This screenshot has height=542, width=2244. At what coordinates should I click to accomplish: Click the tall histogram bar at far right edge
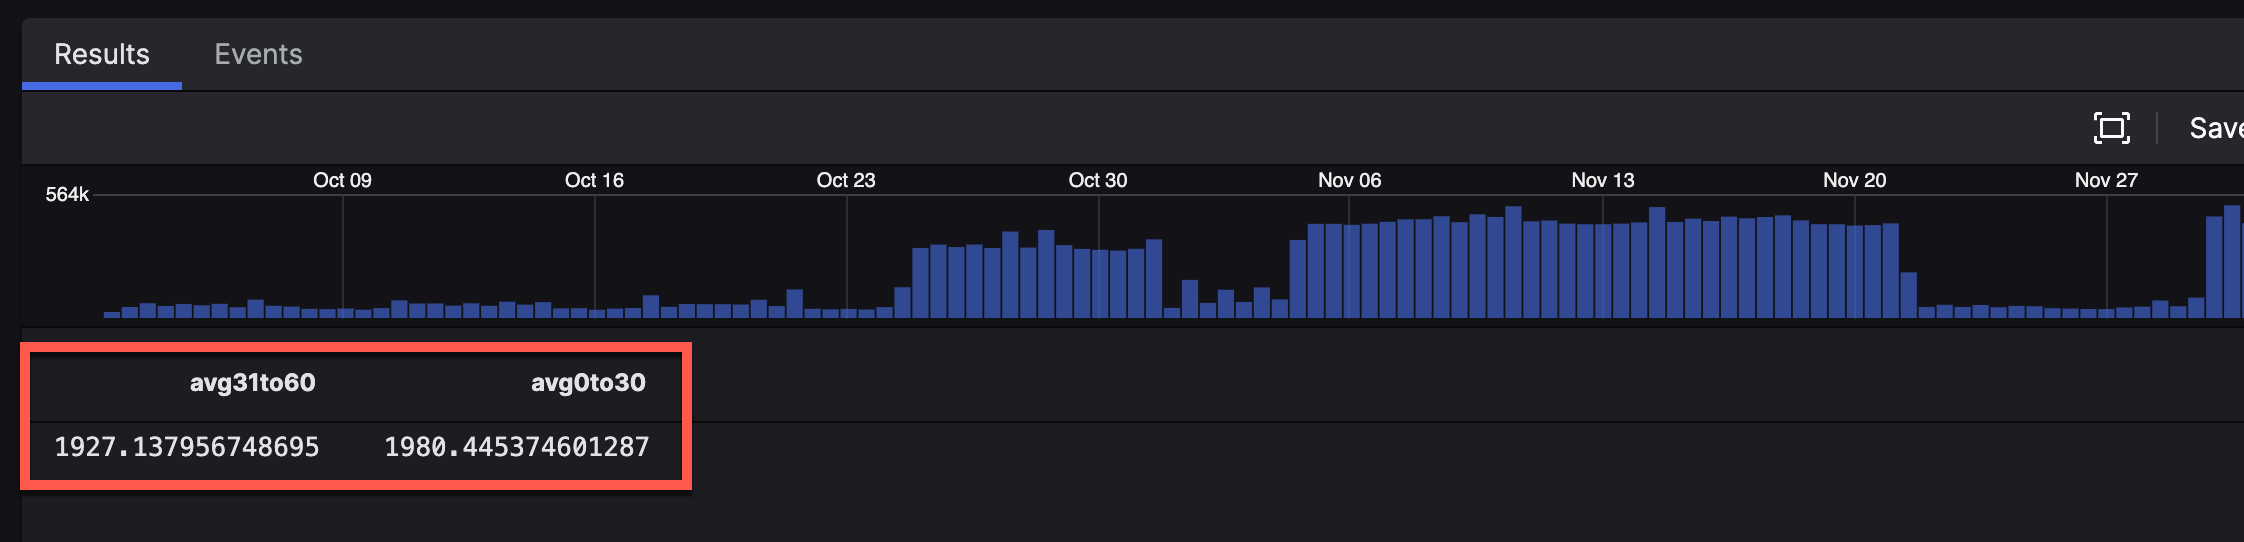2232,262
